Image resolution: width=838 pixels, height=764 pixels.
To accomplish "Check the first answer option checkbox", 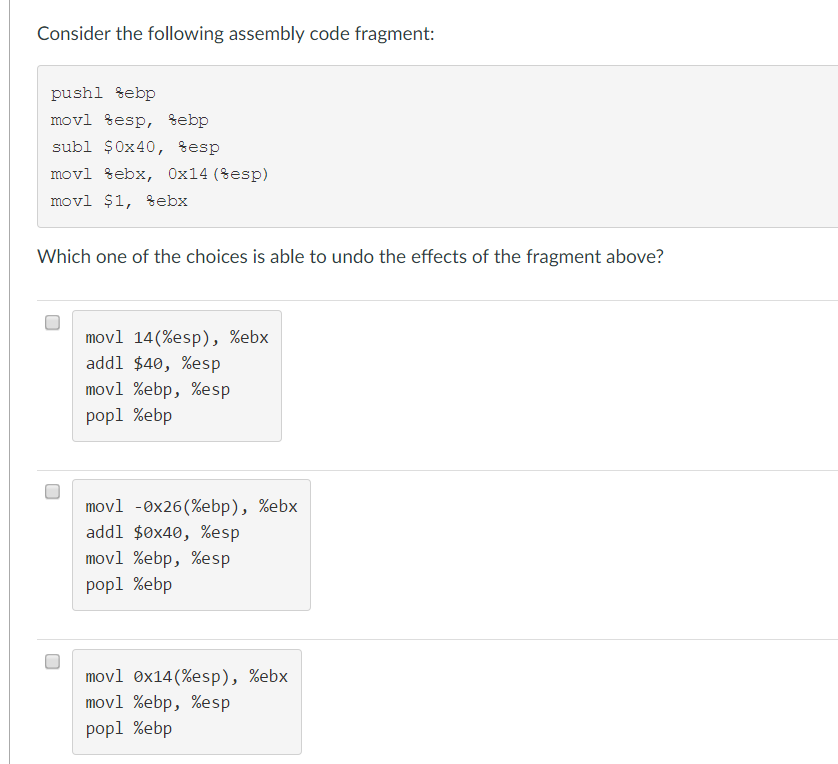I will [51, 321].
